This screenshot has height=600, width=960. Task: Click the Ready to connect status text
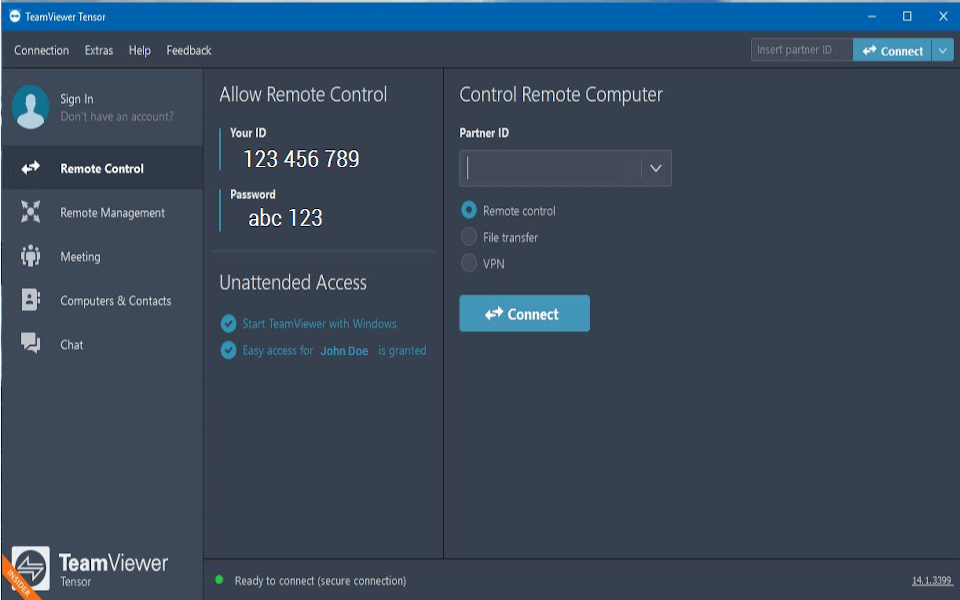point(320,580)
